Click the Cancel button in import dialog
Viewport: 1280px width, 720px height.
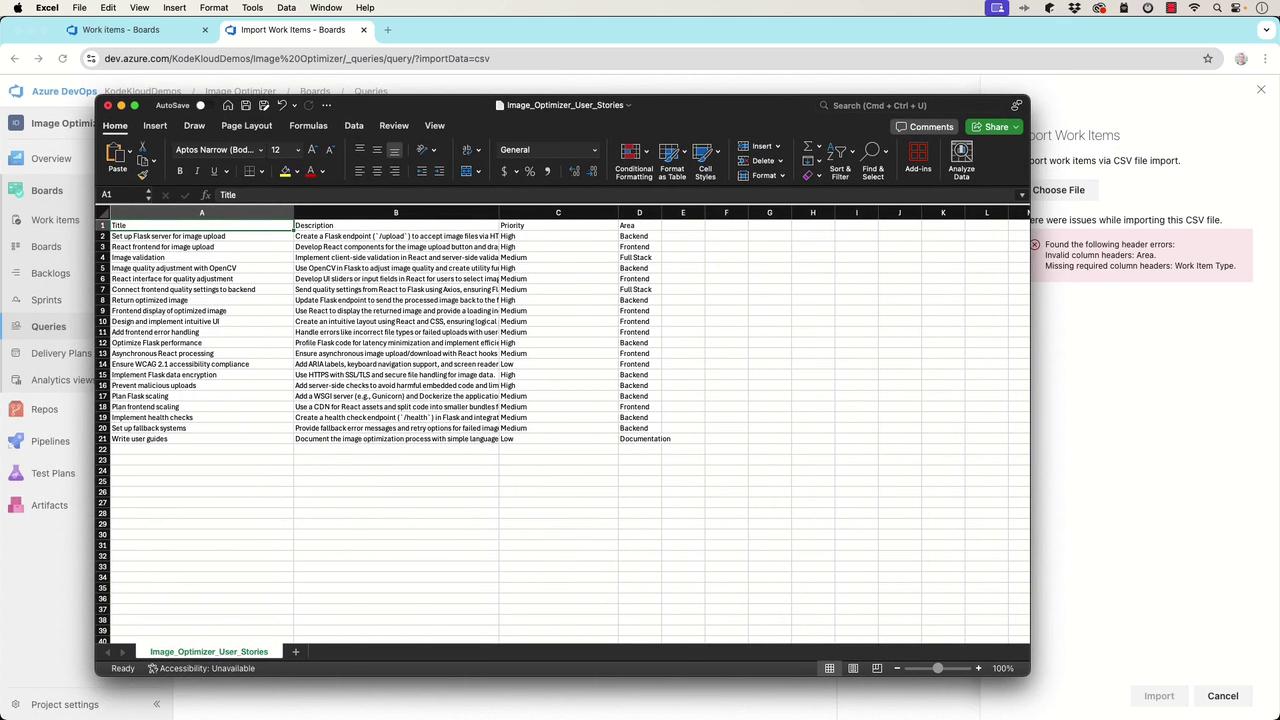[1222, 696]
